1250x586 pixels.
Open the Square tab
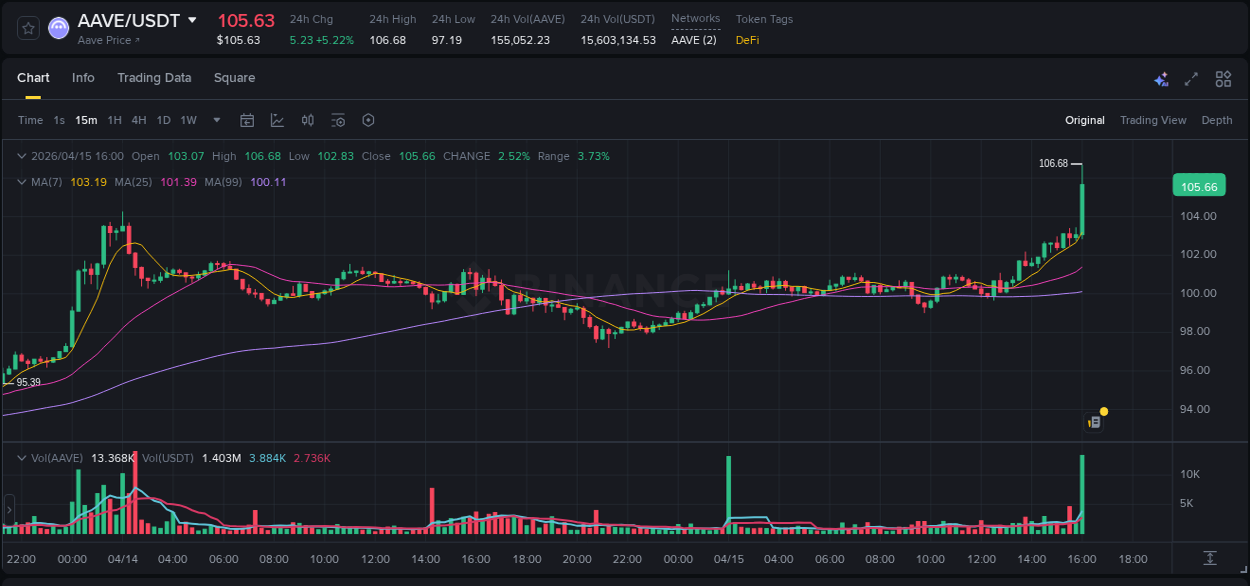[235, 77]
